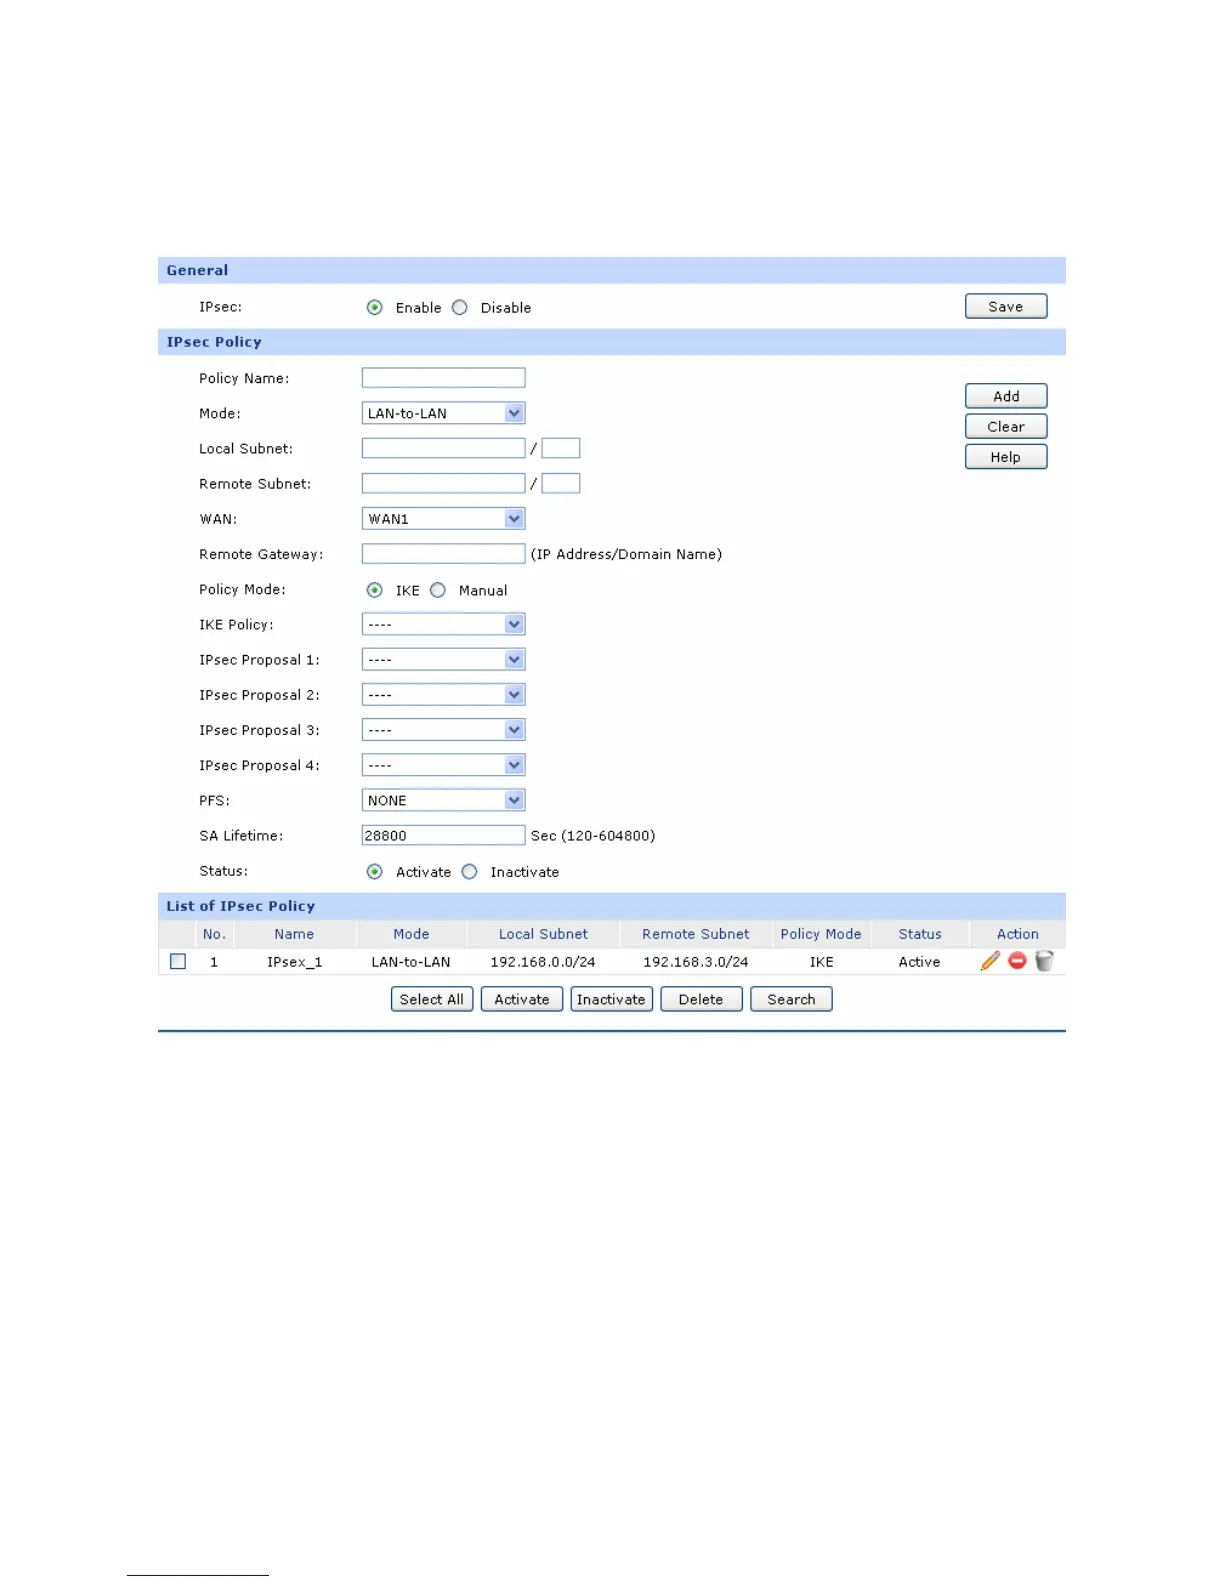Click the Save button
Image resolution: width=1224 pixels, height=1584 pixels.
[x=1006, y=306]
